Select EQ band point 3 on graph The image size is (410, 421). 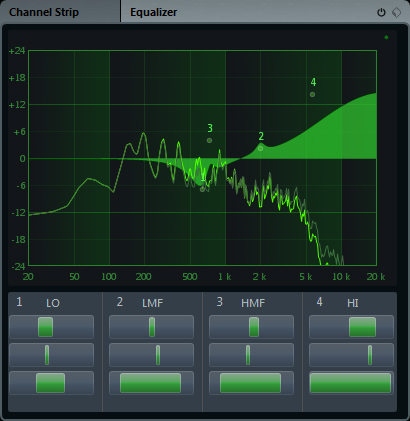tap(209, 140)
